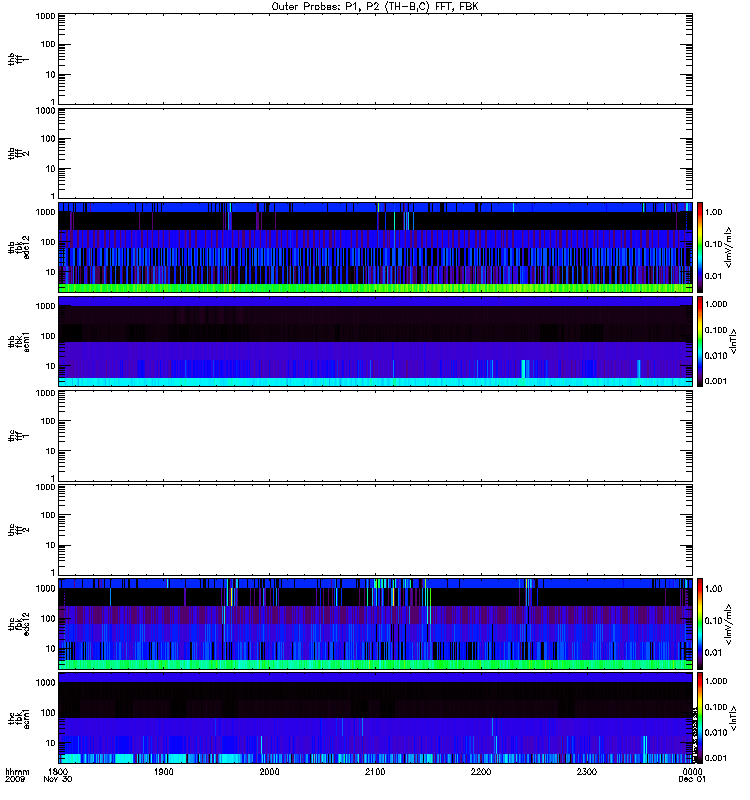Select the 'thc fff 2' y-axis label
The height and width of the screenshot is (800, 750).
pyautogui.click(x=18, y=531)
